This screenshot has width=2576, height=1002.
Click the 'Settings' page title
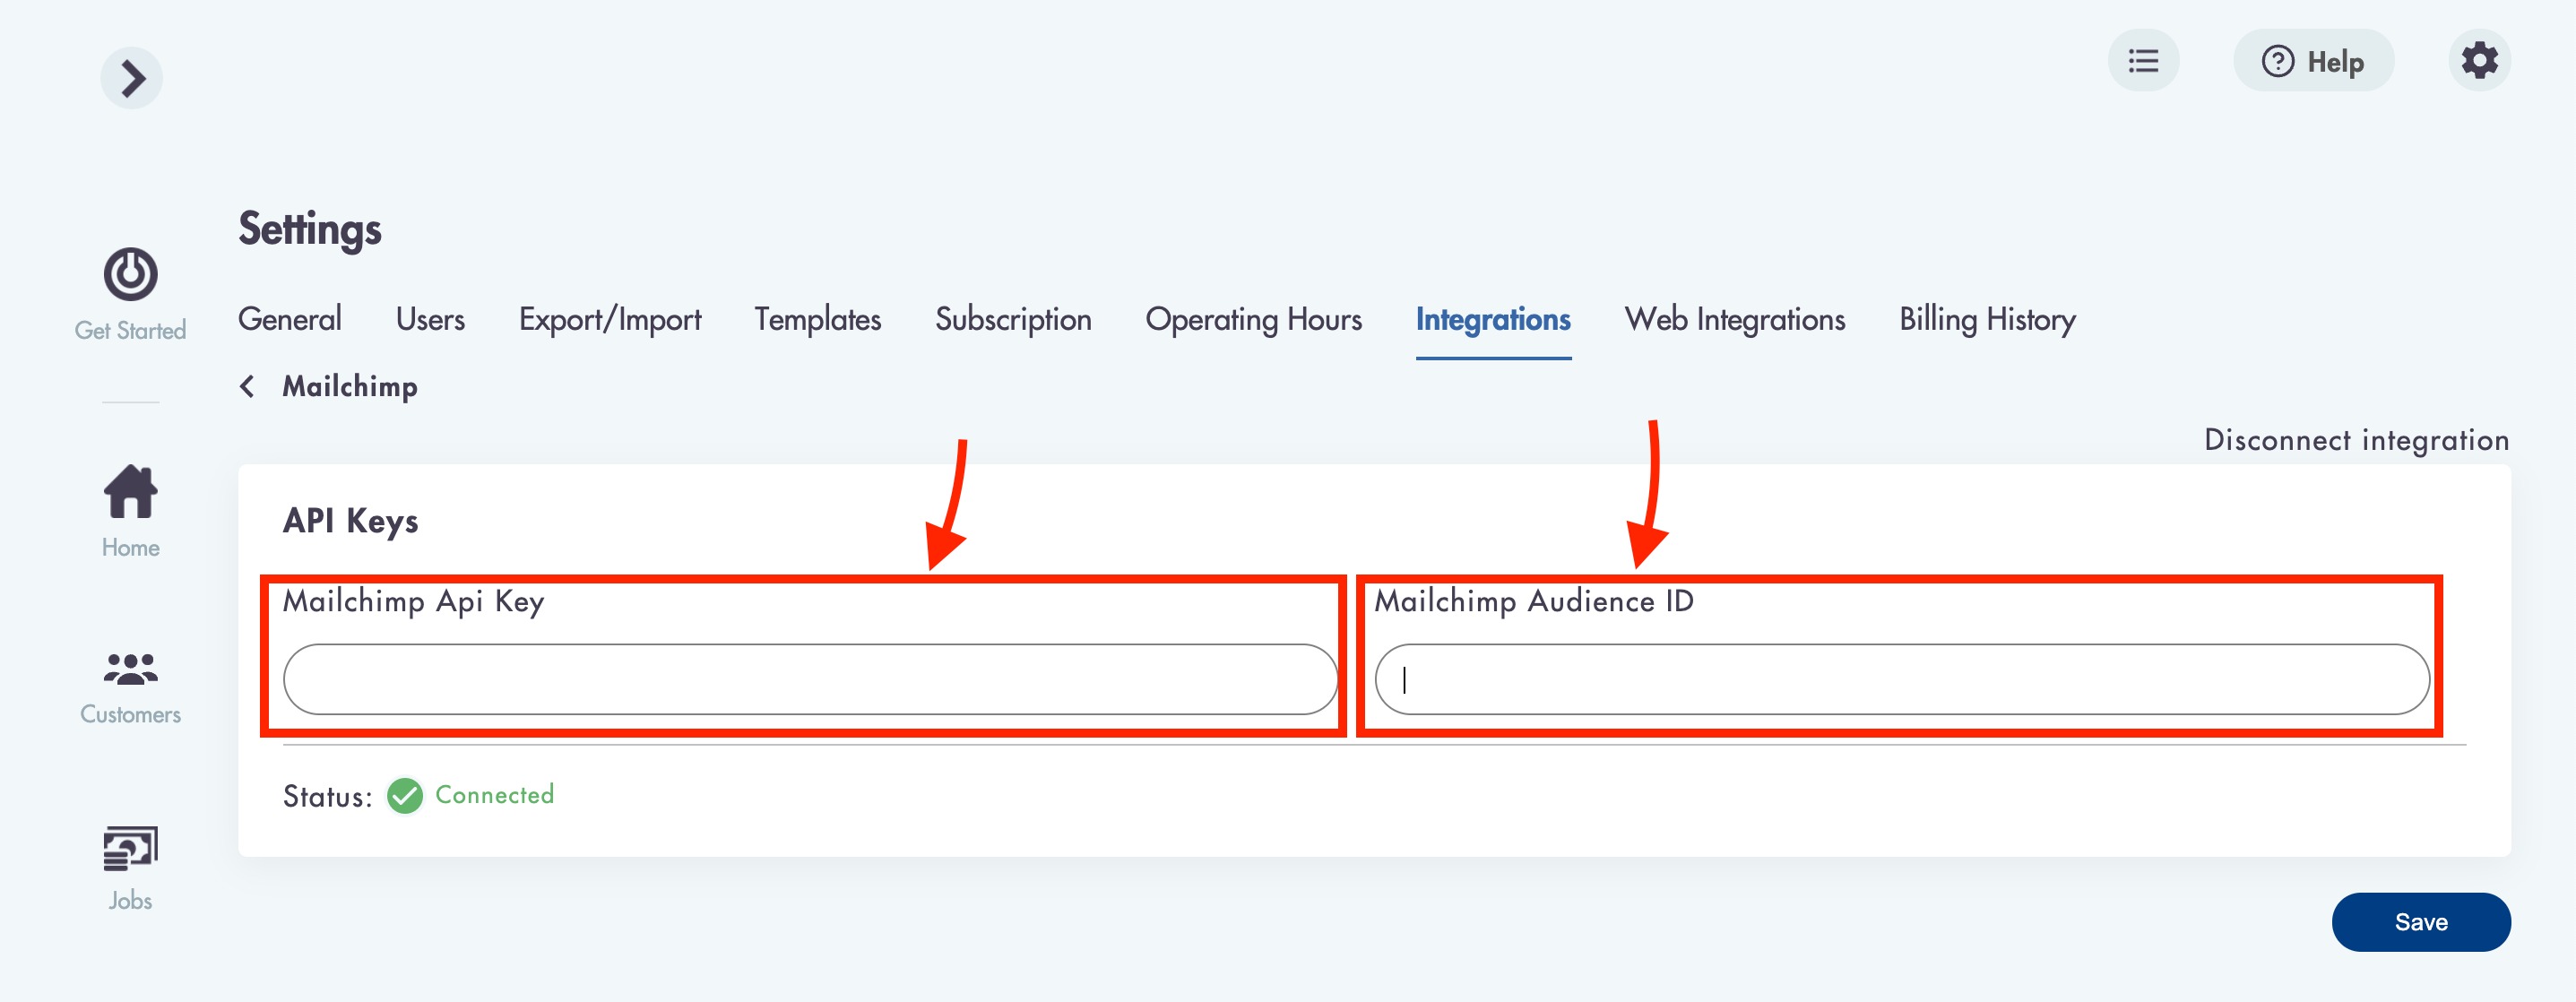(x=309, y=229)
